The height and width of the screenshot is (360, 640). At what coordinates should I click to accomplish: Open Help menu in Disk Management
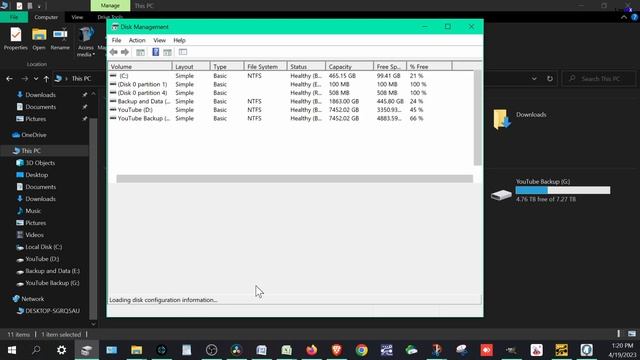point(179,40)
